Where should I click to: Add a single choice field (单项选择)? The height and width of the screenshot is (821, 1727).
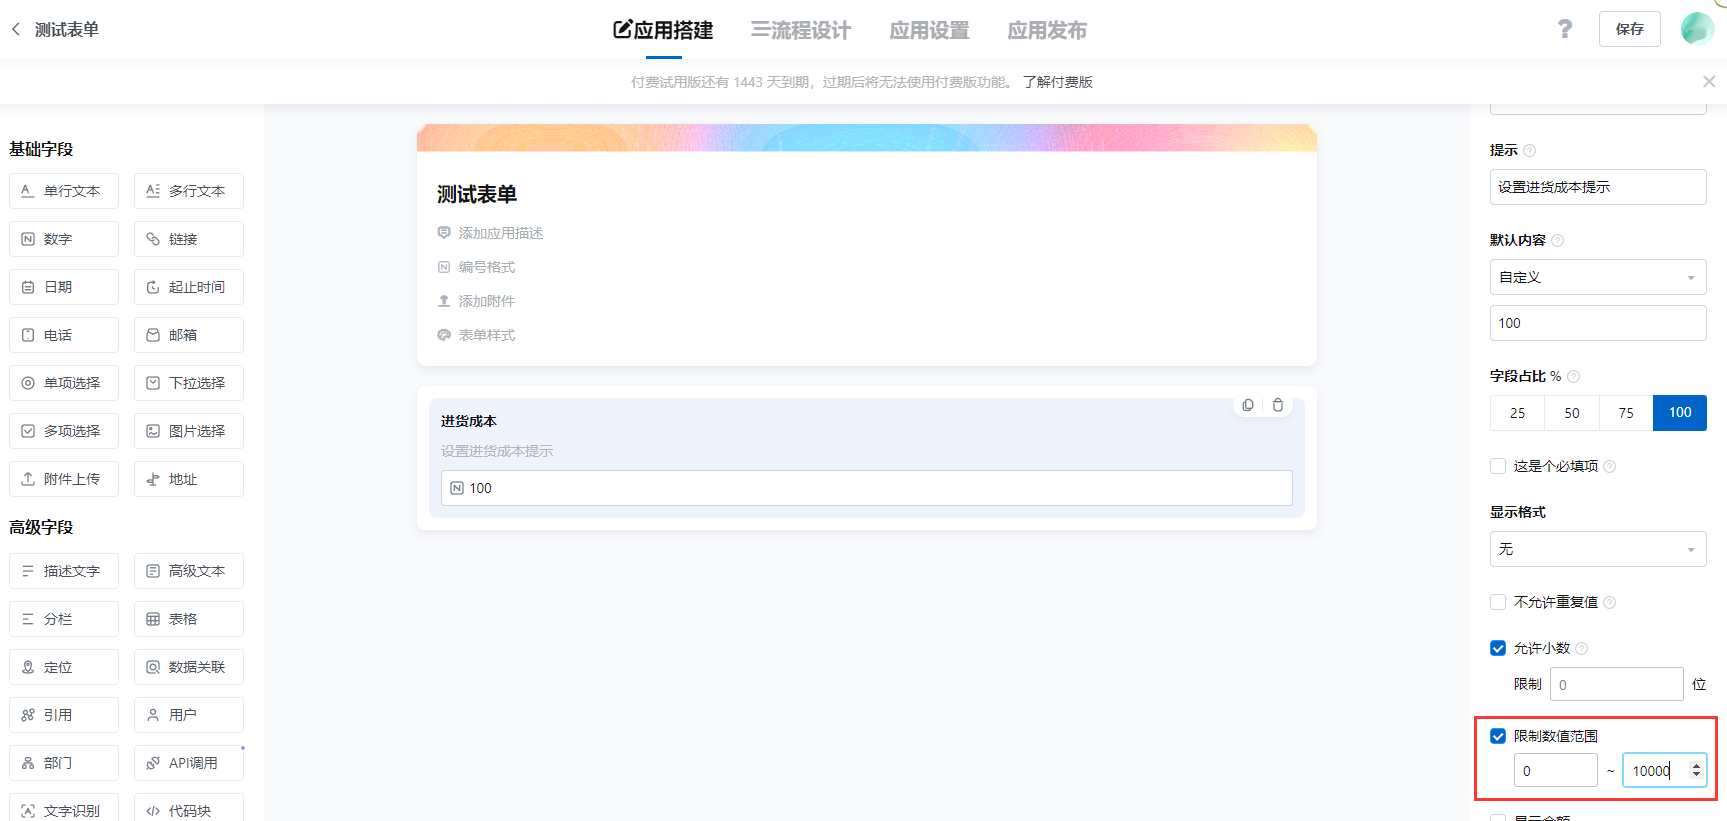(x=64, y=383)
